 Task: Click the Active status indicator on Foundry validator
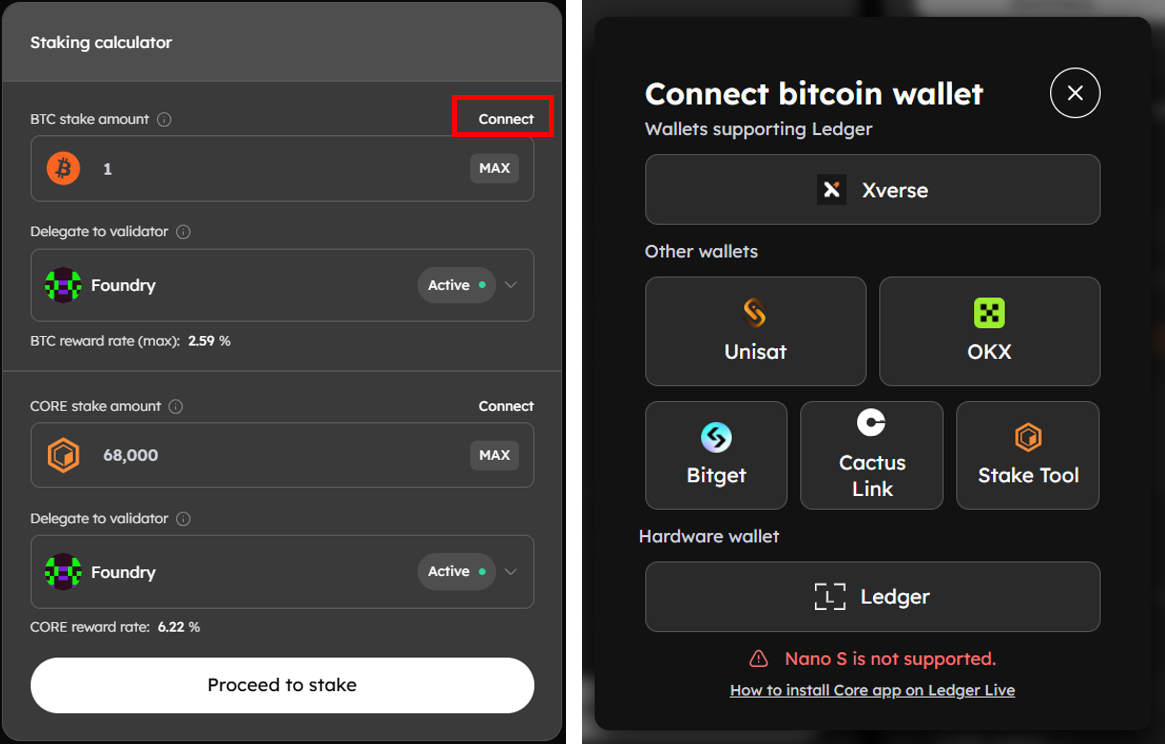456,285
